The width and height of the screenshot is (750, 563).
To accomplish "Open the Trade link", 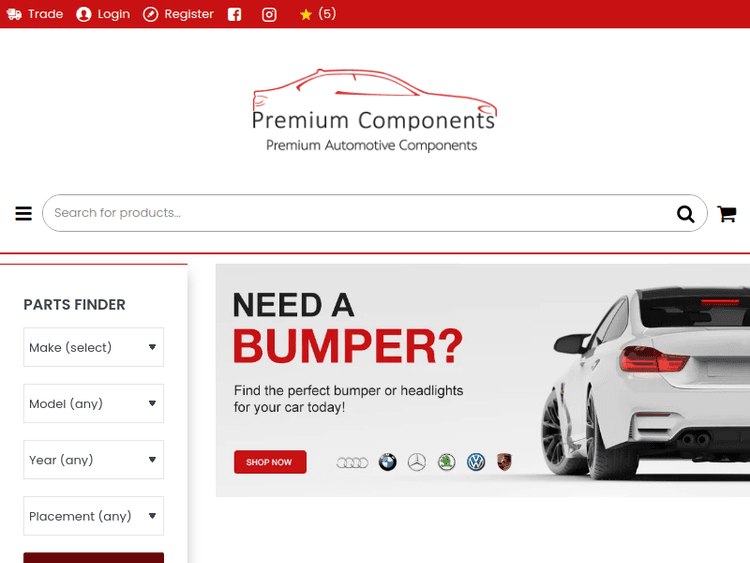I will (45, 14).
